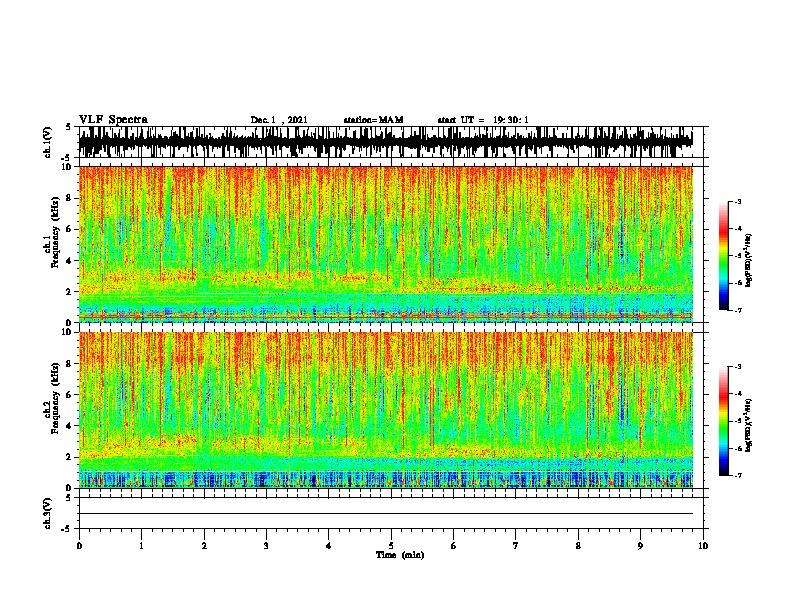792x612 pixels.
Task: Click the "ch.1 Frequency (kHz)" axis label
Action: [51, 233]
